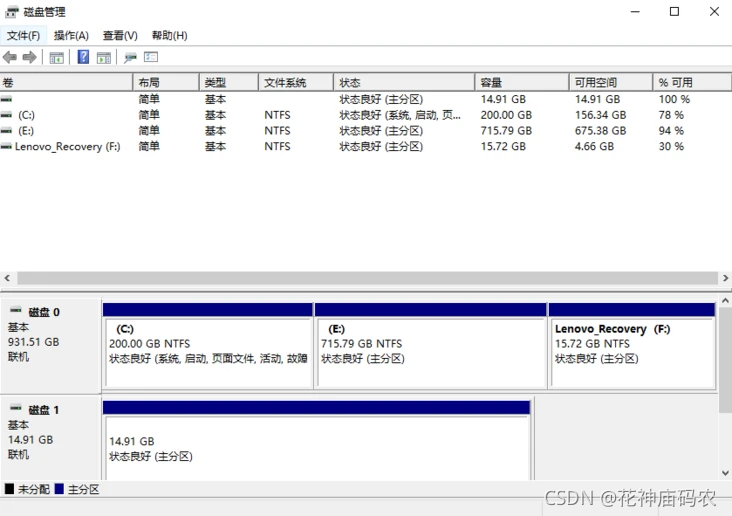Select the (E:) 715.79 GB partition block
The height and width of the screenshot is (516, 732).
(431, 346)
